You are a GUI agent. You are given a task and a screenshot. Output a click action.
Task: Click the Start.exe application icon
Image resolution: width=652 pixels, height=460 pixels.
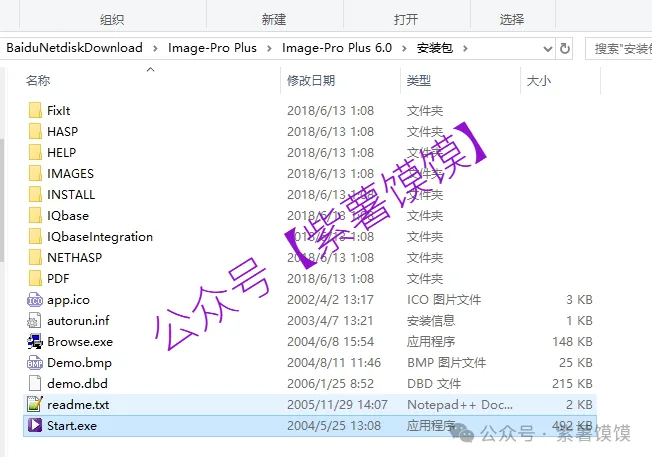pos(34,426)
